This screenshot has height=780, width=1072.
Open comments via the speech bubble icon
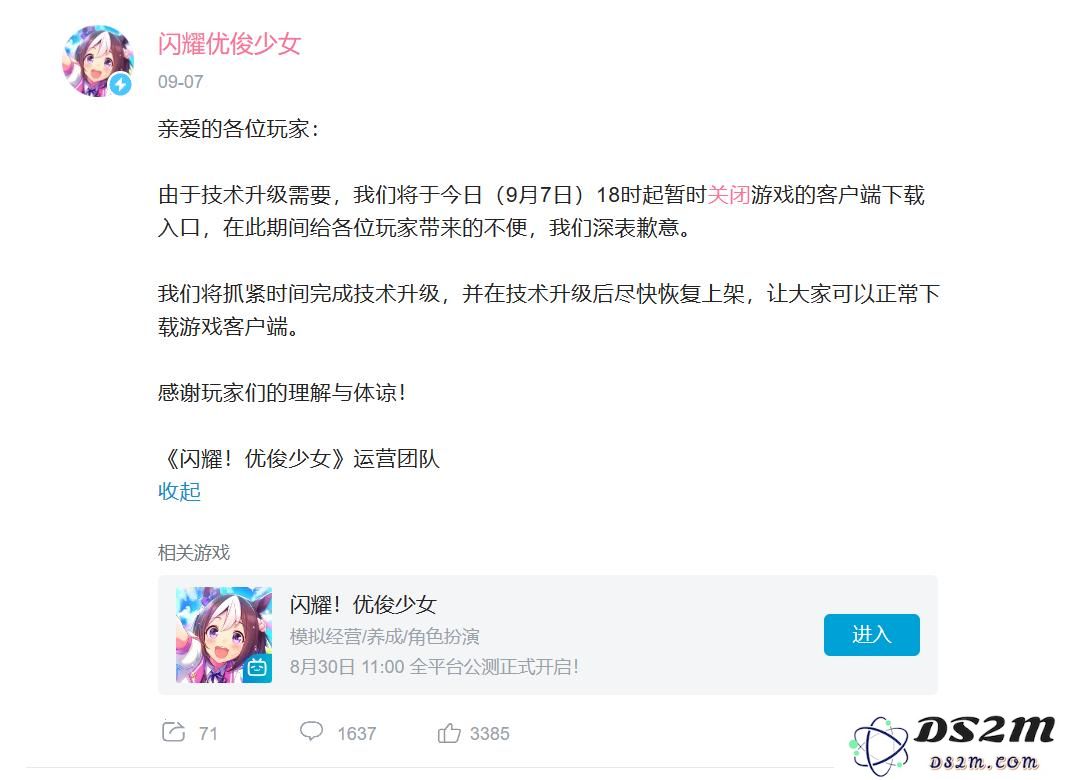tap(311, 731)
